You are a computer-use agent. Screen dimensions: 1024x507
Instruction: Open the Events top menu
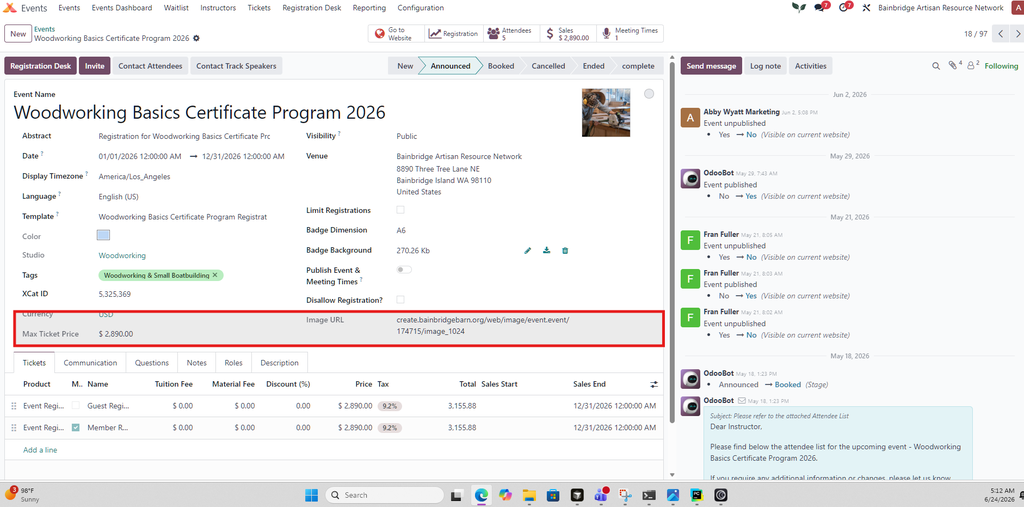pos(69,8)
